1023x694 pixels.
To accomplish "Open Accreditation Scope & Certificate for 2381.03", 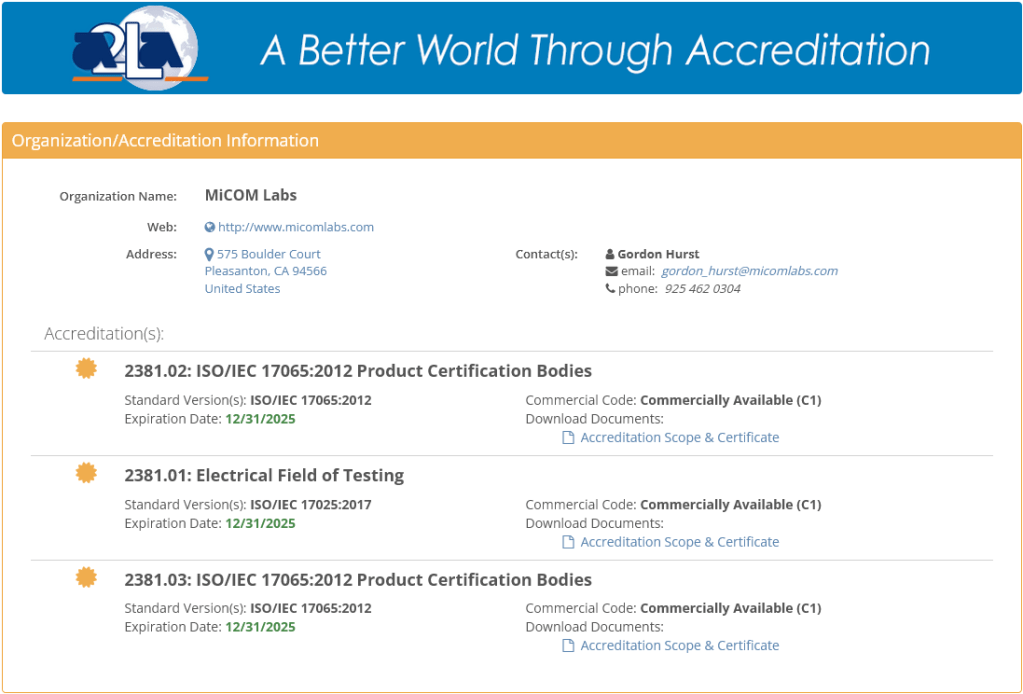I will click(680, 645).
